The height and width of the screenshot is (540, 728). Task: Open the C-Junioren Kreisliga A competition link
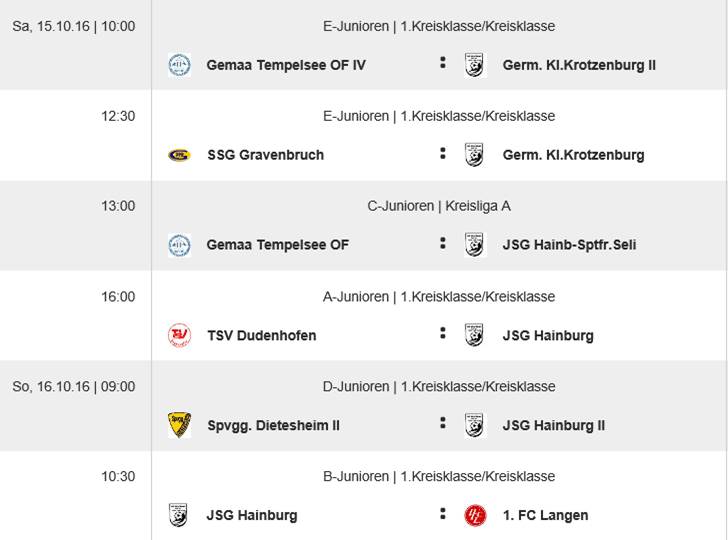click(439, 206)
